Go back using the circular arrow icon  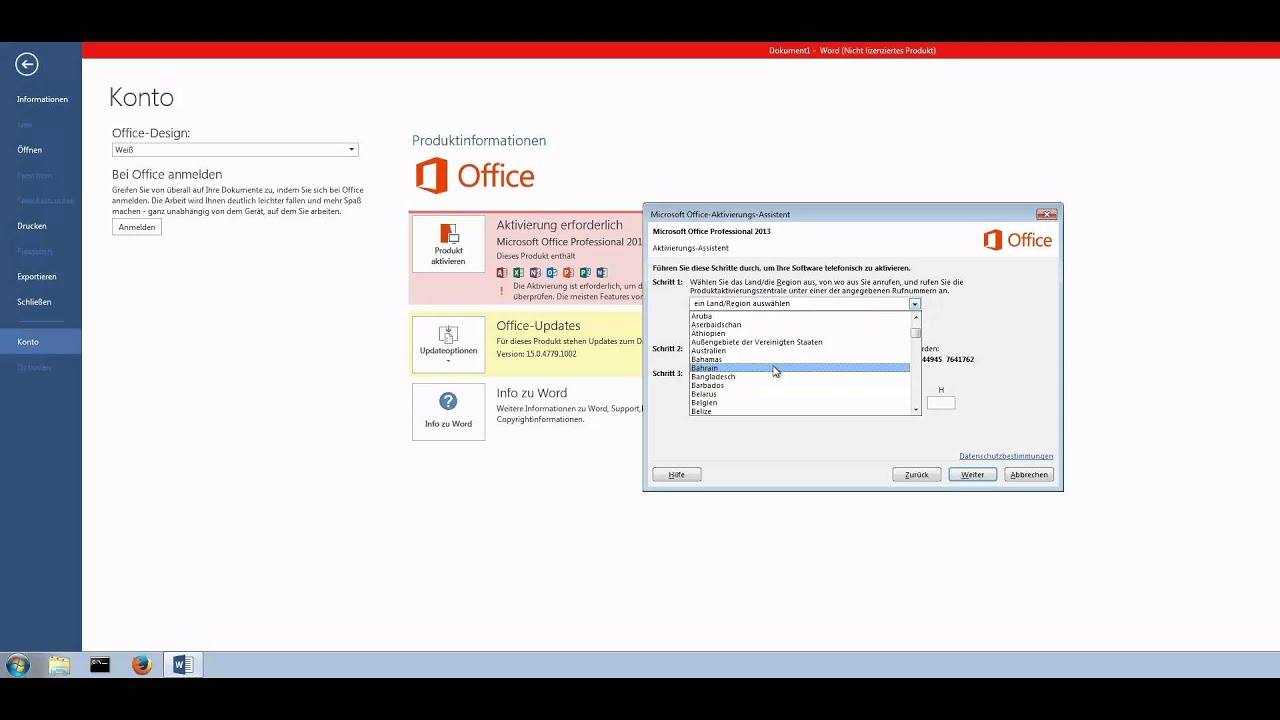point(27,64)
